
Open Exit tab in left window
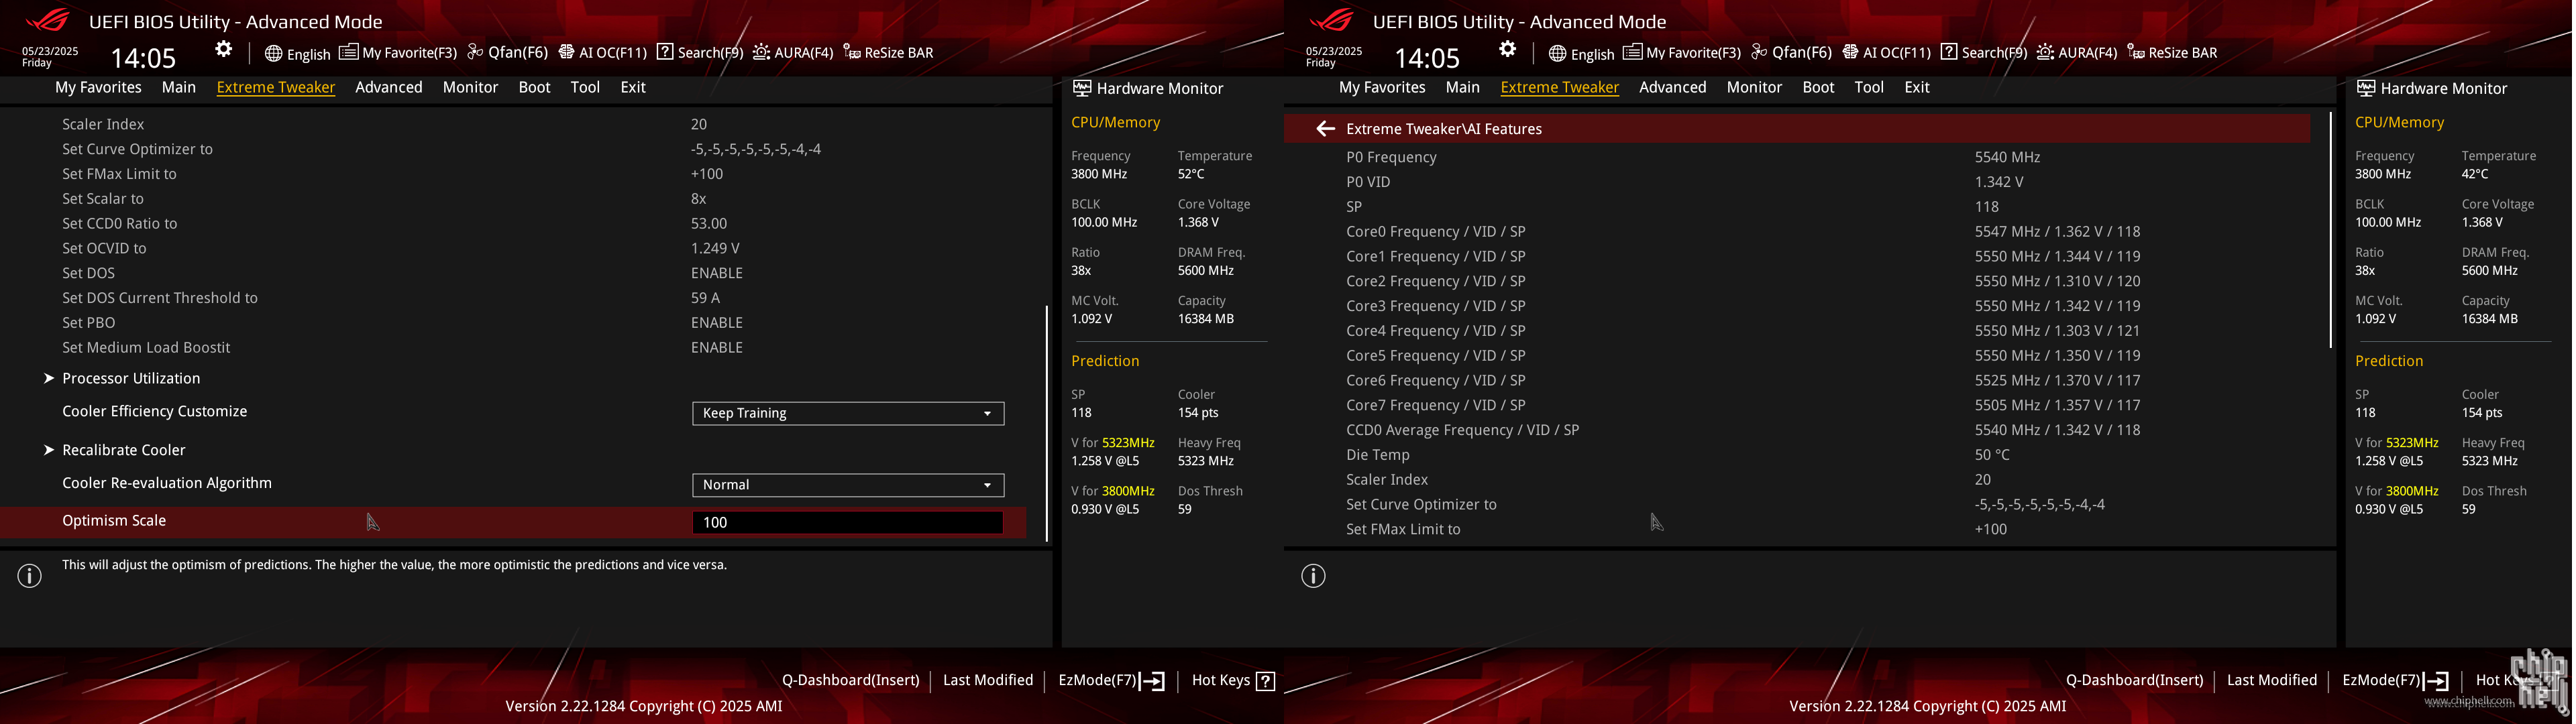coord(633,87)
